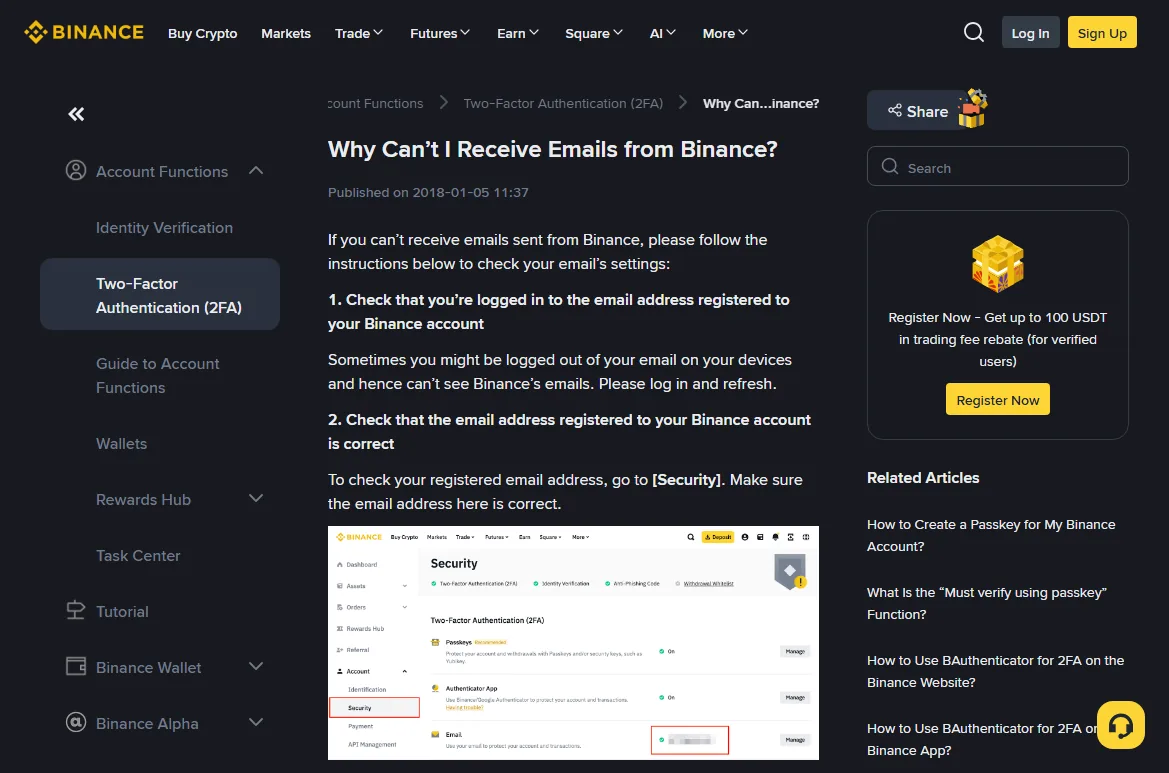Open the AI dropdown menu
The image size is (1169, 773).
(x=662, y=33)
